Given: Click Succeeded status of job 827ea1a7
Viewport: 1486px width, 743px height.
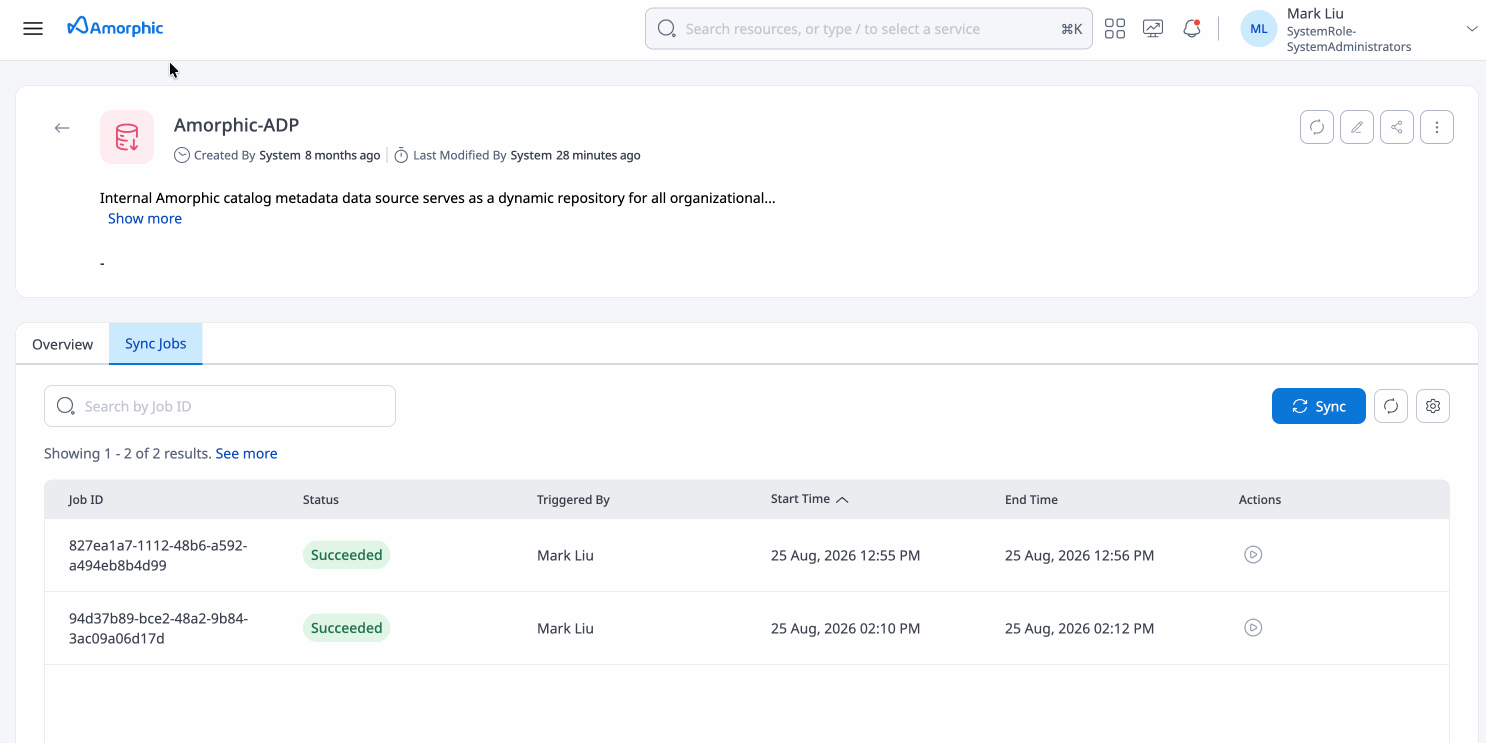Looking at the screenshot, I should coord(346,555).
